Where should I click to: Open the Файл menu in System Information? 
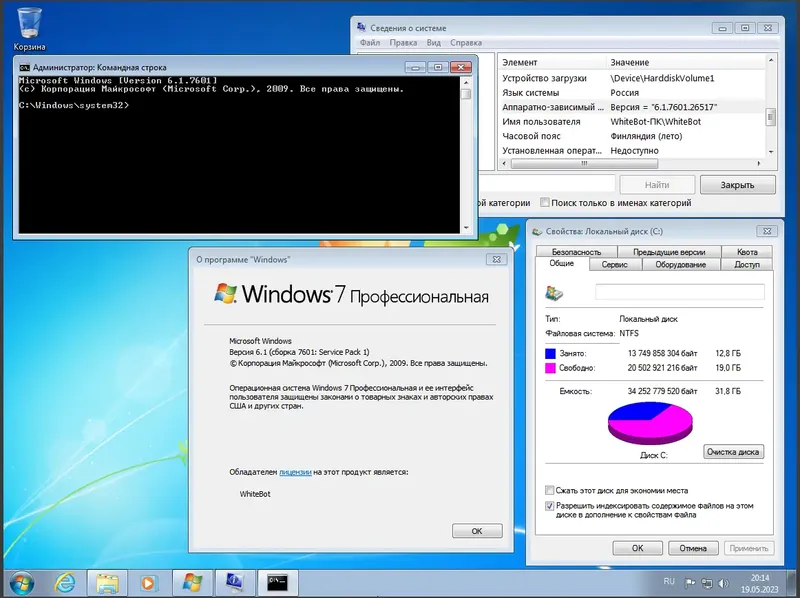(370, 43)
